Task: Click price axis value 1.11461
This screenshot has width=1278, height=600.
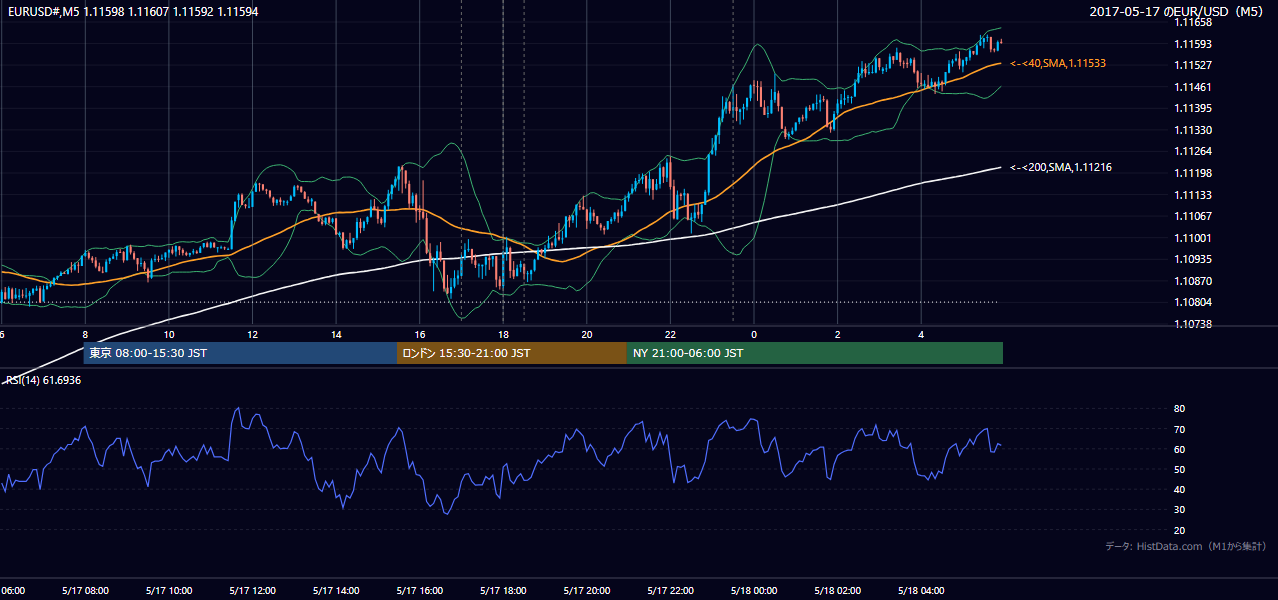Action: pyautogui.click(x=1192, y=87)
